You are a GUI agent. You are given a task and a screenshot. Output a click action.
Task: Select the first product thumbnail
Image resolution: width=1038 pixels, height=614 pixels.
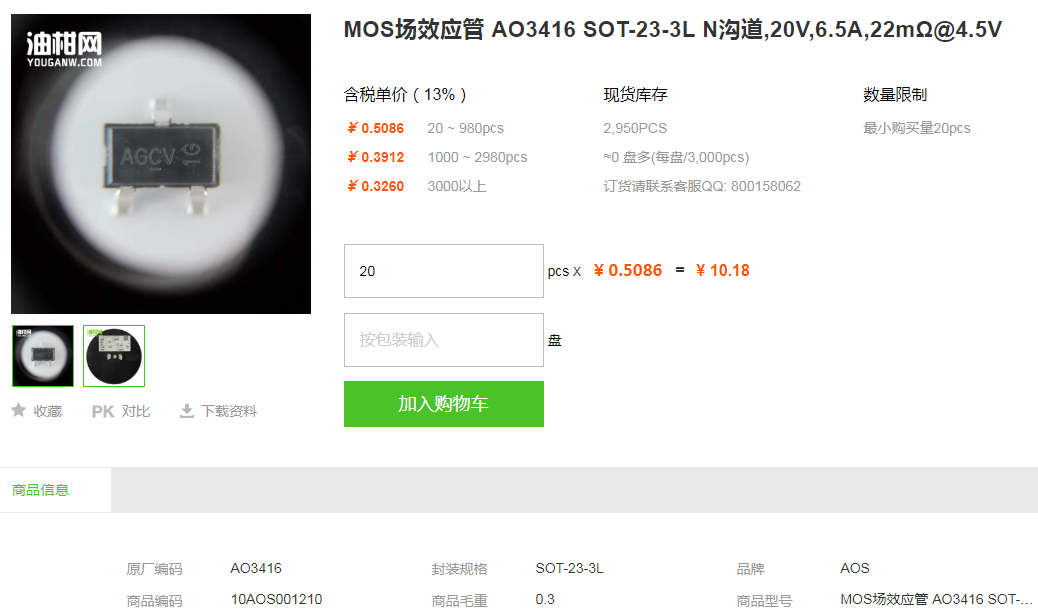[x=43, y=356]
